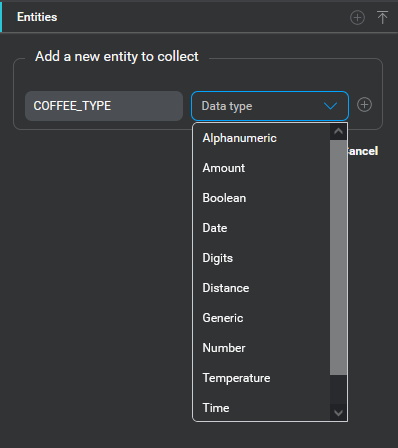Choose Date data type
Image resolution: width=398 pixels, height=448 pixels.
click(x=261, y=228)
